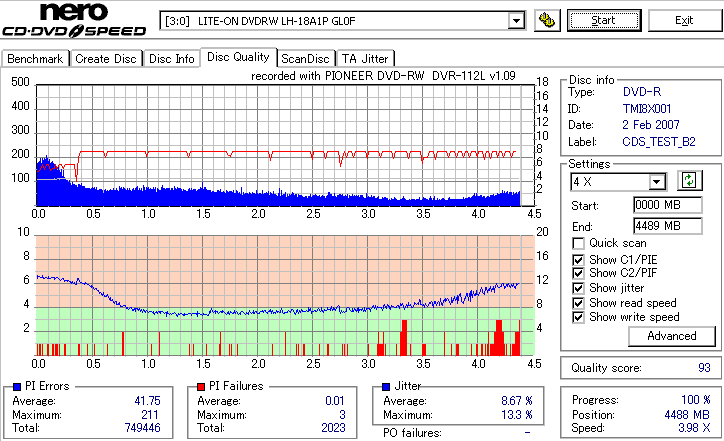
Task: Switch to the Benchmark tab
Action: (x=35, y=59)
